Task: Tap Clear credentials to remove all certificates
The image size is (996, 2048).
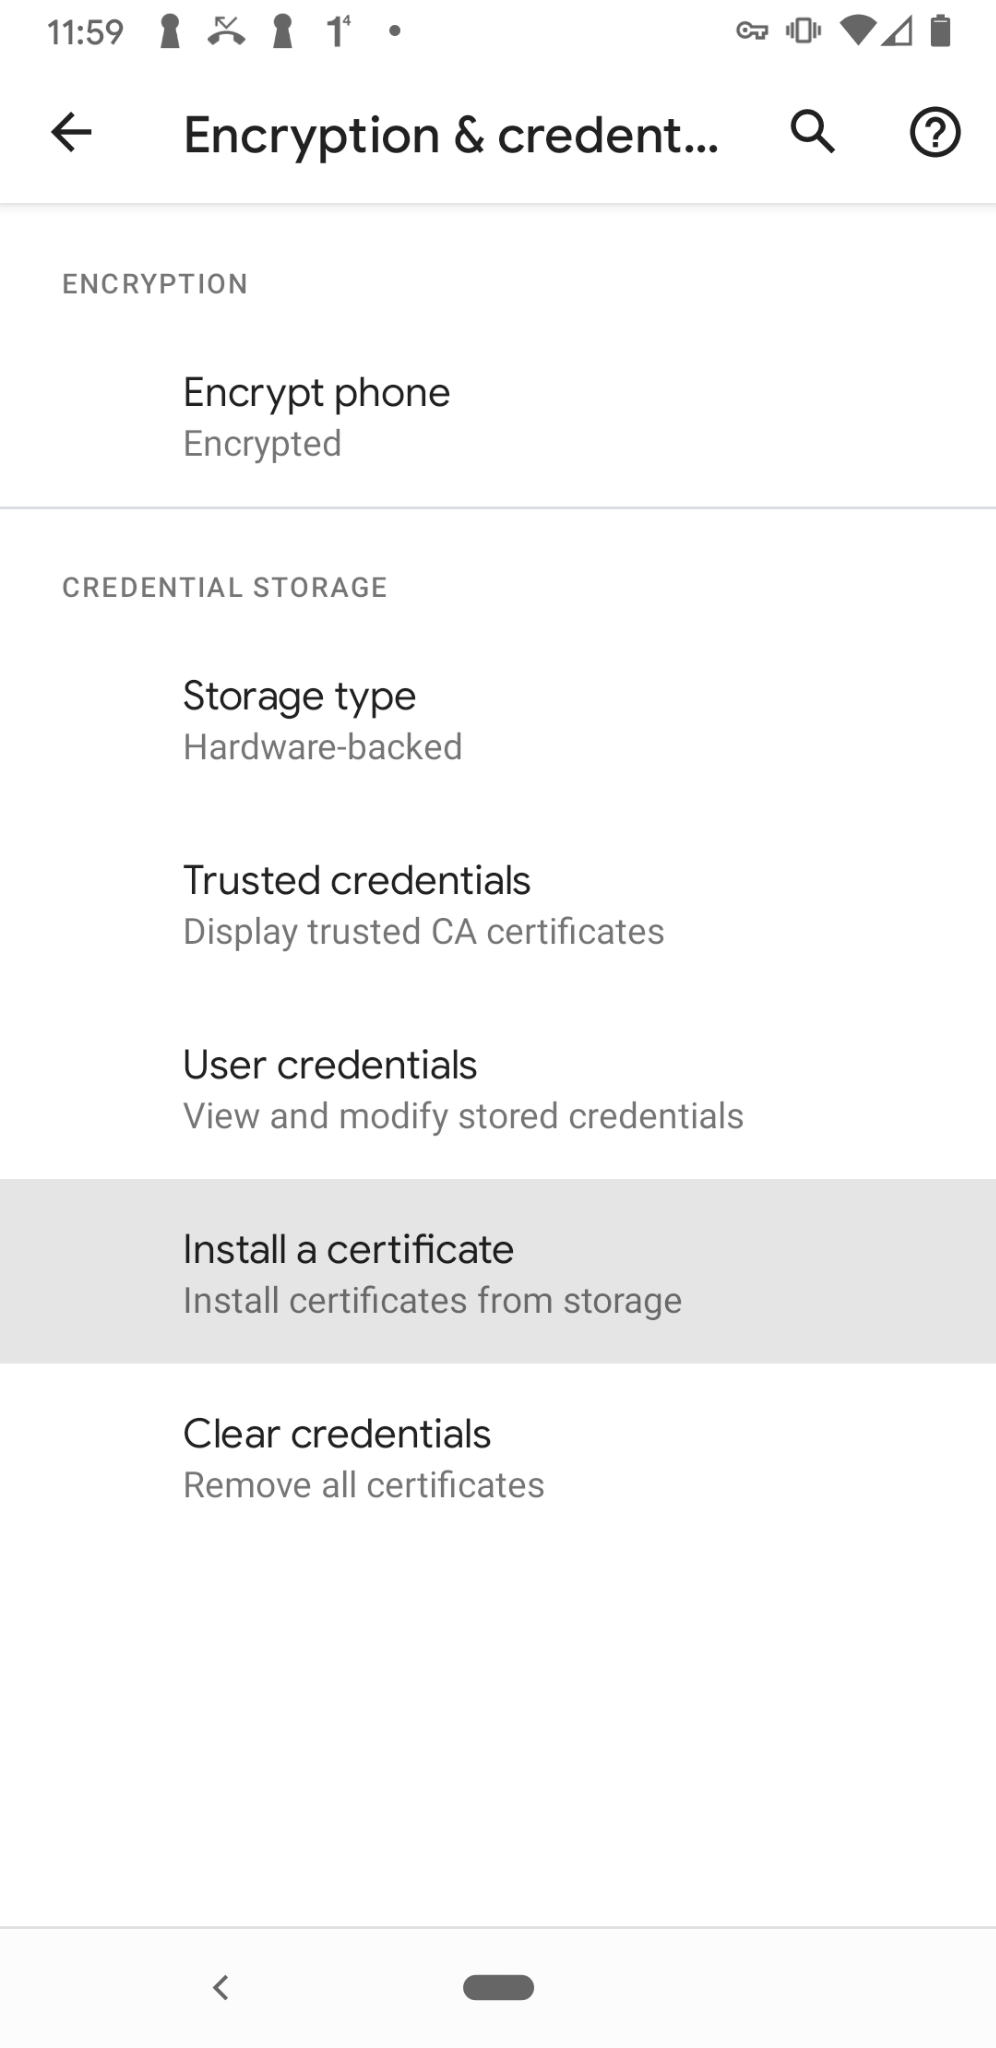Action: [x=498, y=1456]
